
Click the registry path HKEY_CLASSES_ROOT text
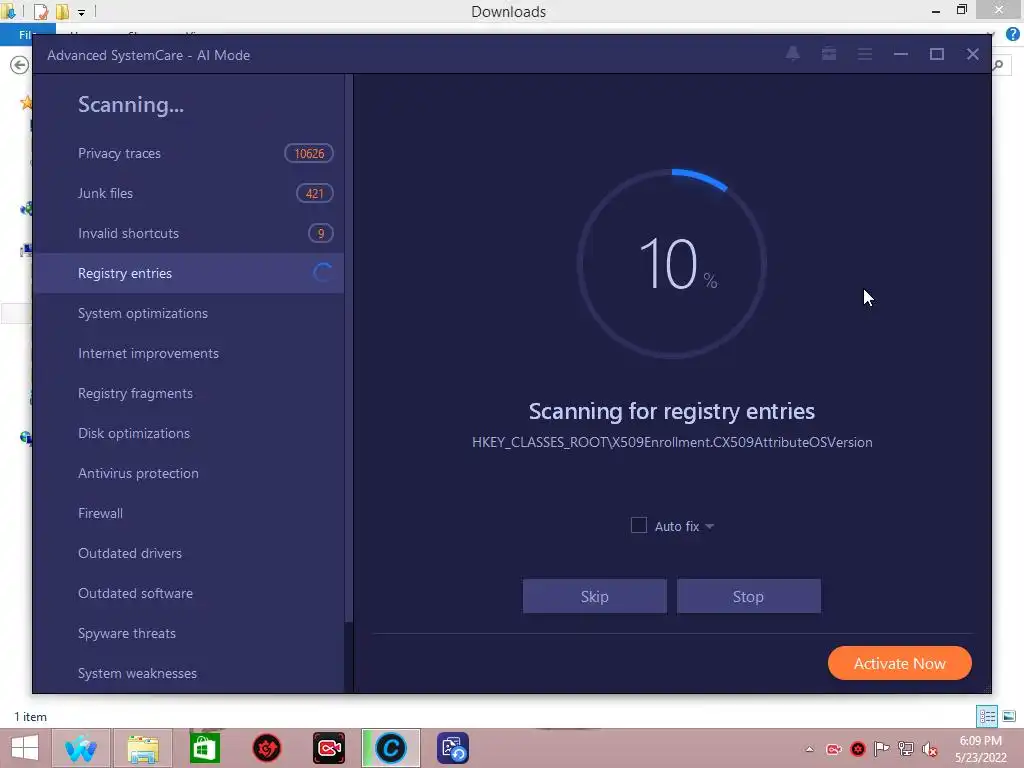[672, 442]
